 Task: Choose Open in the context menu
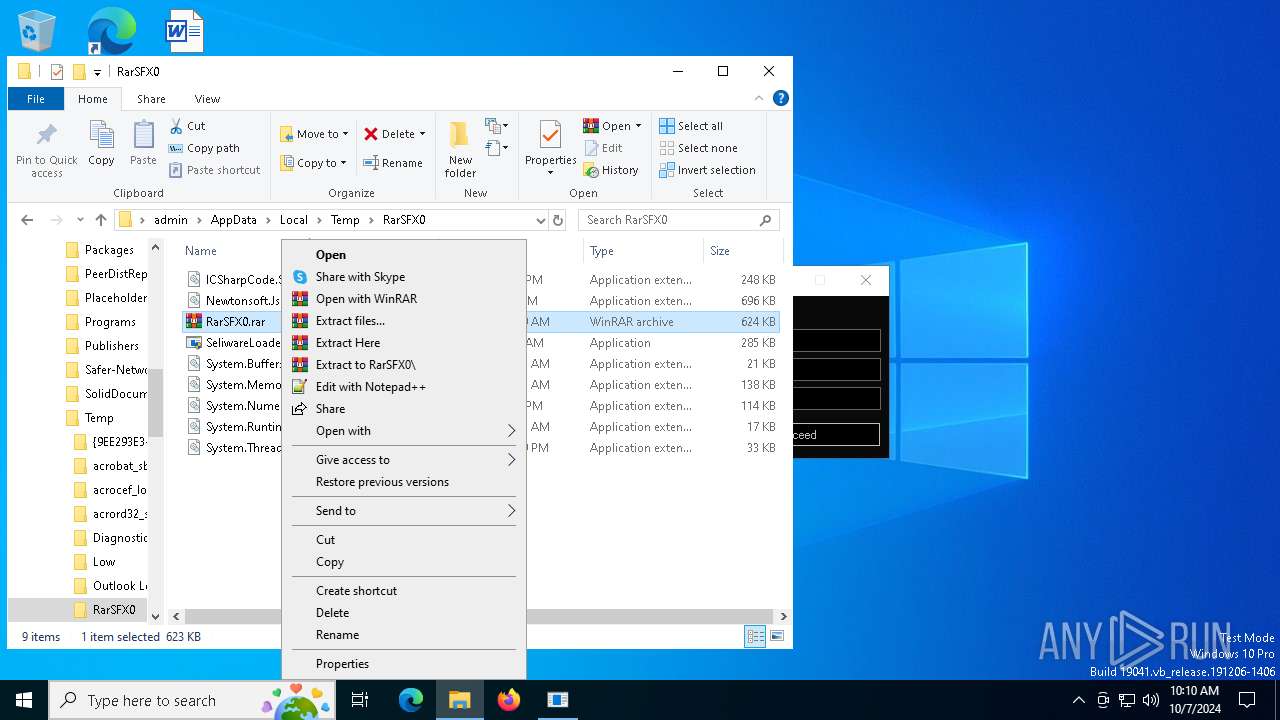pyautogui.click(x=404, y=255)
